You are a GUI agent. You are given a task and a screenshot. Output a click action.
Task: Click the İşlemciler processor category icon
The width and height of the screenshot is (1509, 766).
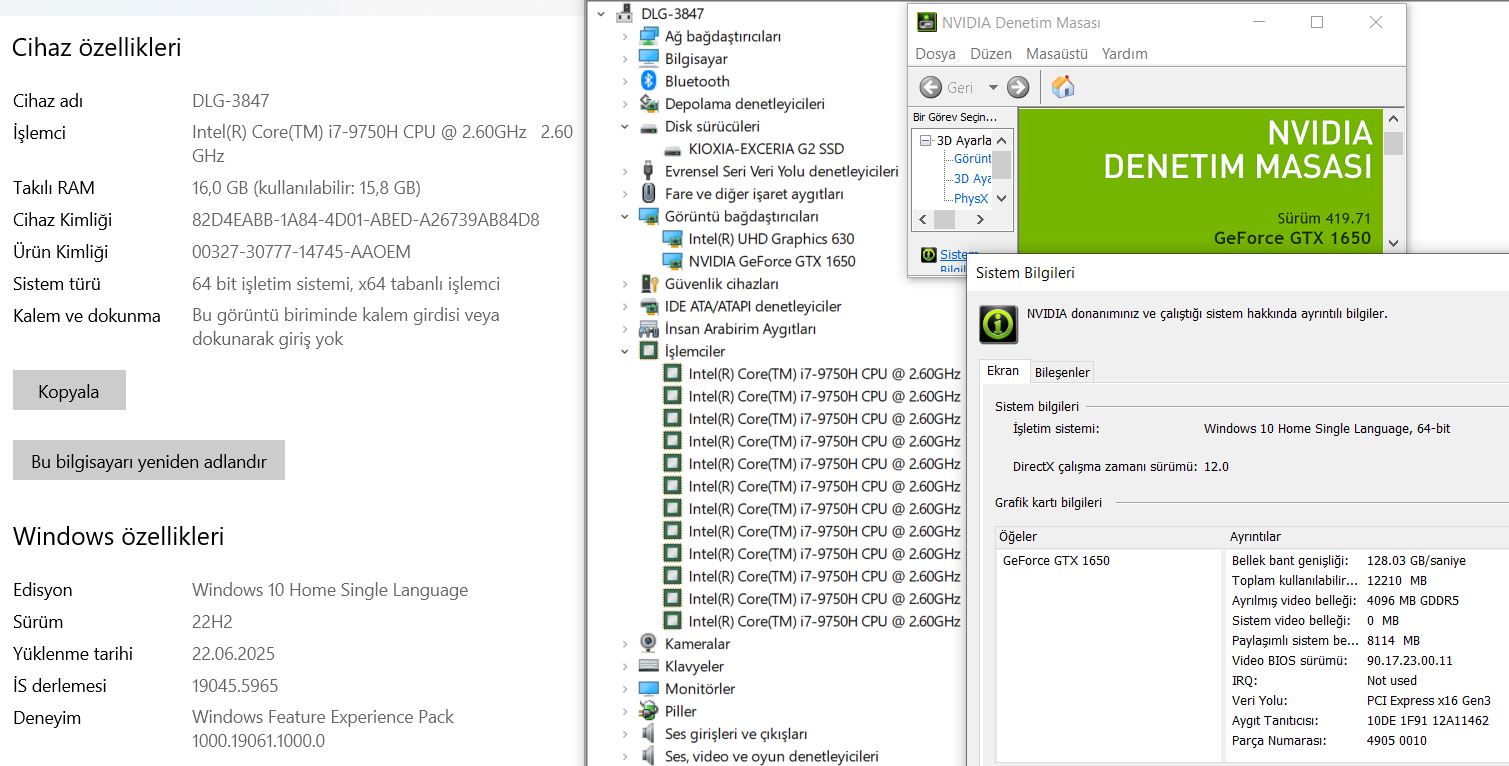(x=648, y=351)
